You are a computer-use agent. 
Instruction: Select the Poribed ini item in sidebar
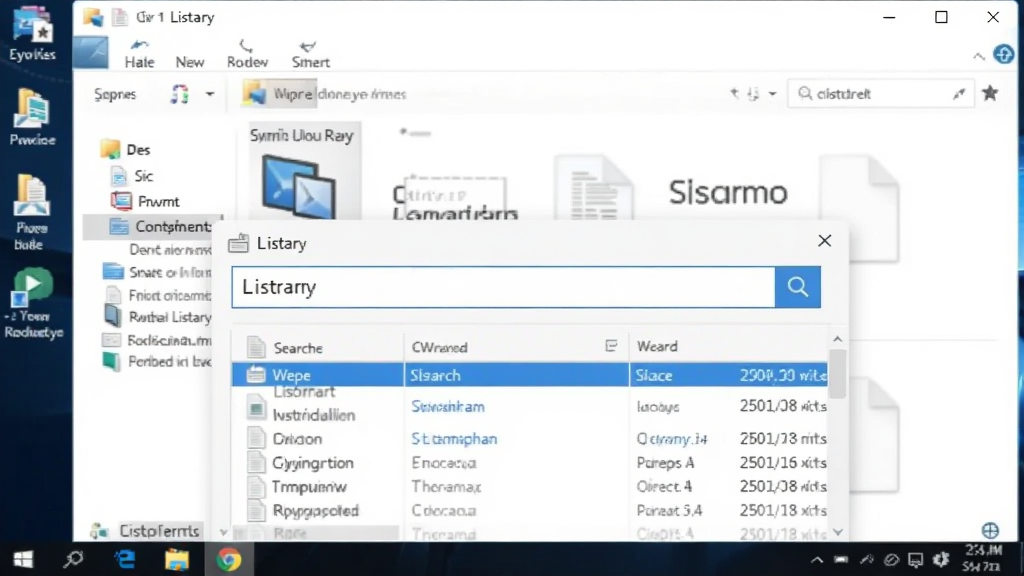pyautogui.click(x=157, y=361)
